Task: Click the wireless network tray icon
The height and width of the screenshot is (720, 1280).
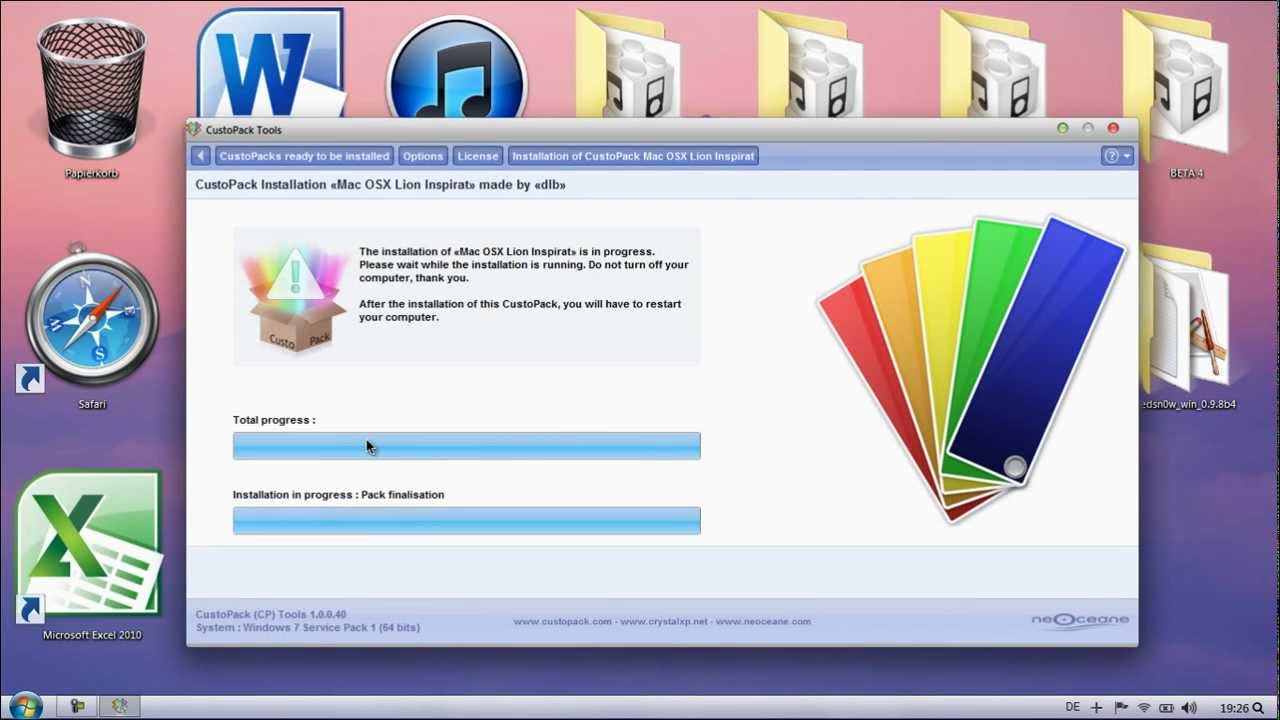Action: [x=1144, y=707]
